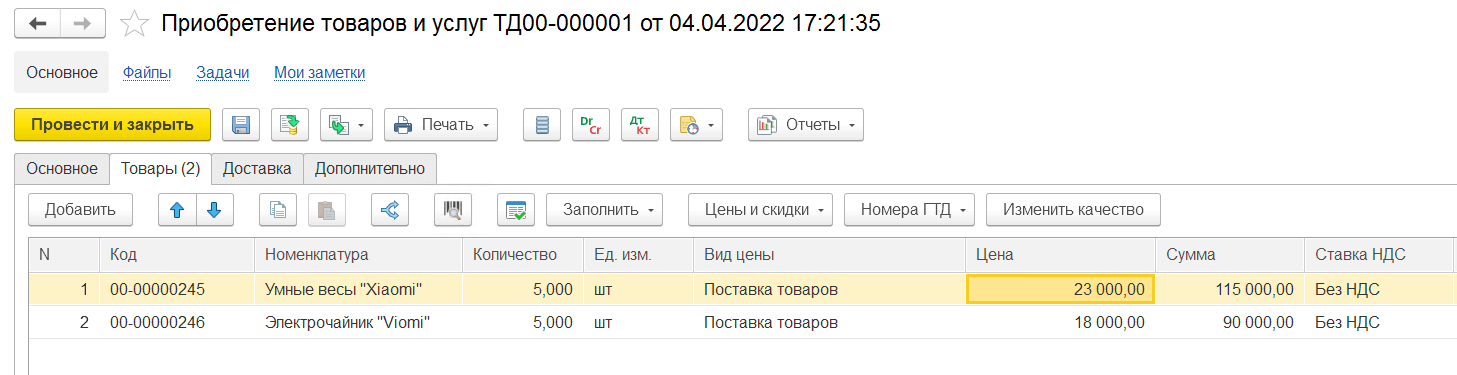The height and width of the screenshot is (375, 1457).
Task: Open the Файлы link
Action: tap(147, 73)
